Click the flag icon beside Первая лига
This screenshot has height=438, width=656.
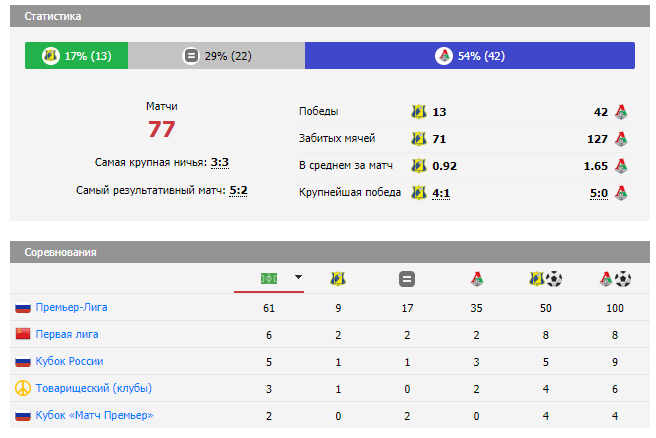coord(22,334)
